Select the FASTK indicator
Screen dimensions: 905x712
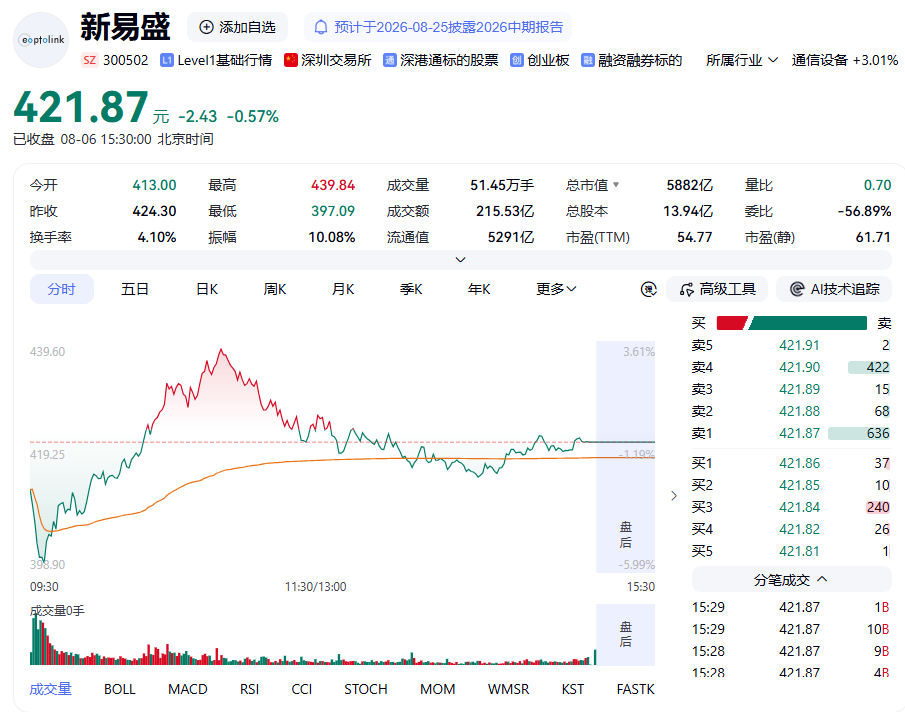click(635, 689)
